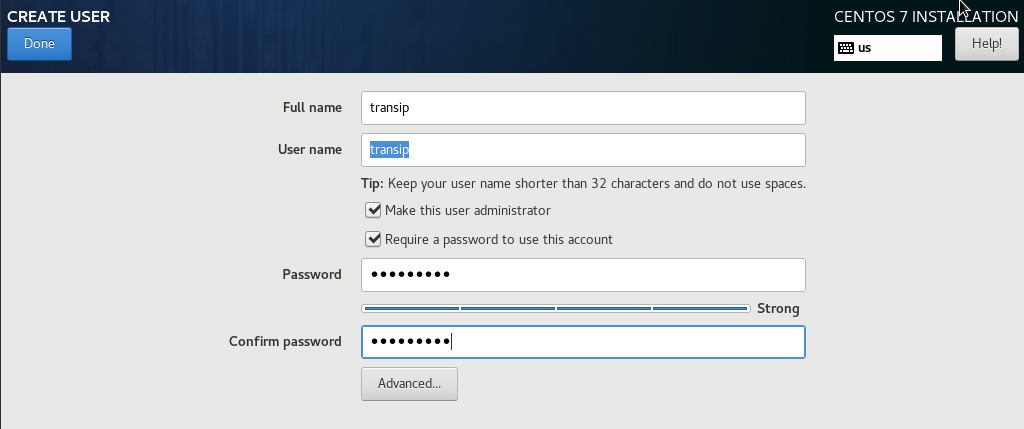This screenshot has width=1024, height=429.
Task: Click into the Password field
Action: (x=583, y=275)
